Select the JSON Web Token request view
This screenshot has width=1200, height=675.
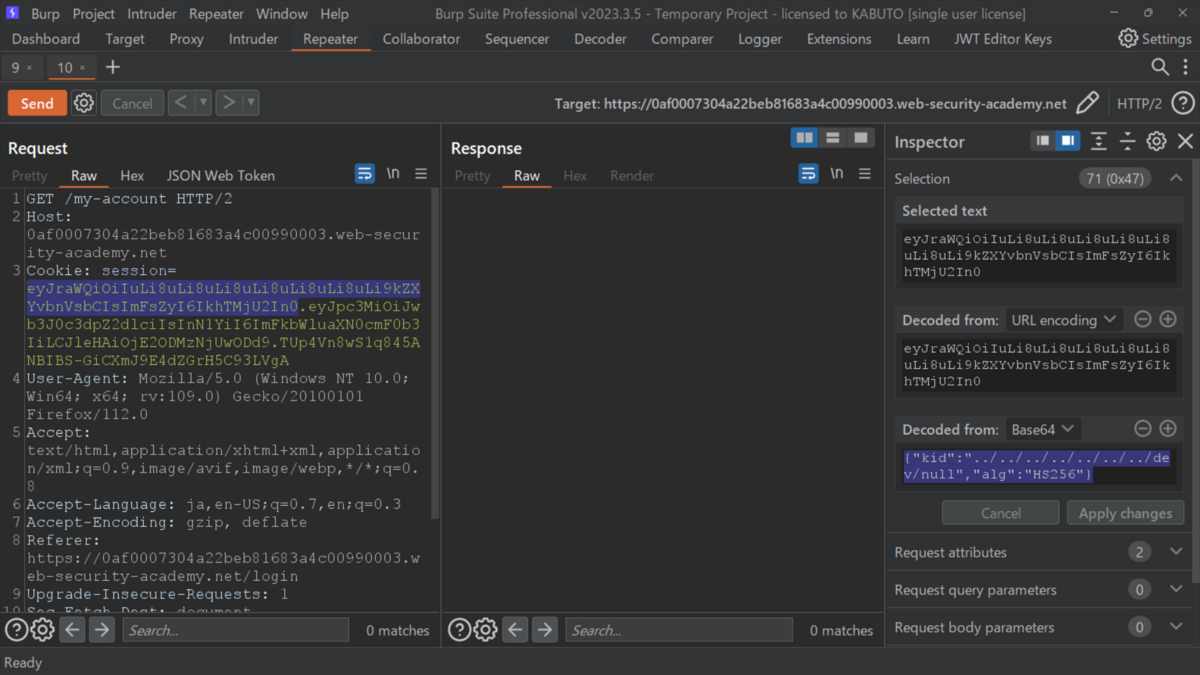[220, 175]
